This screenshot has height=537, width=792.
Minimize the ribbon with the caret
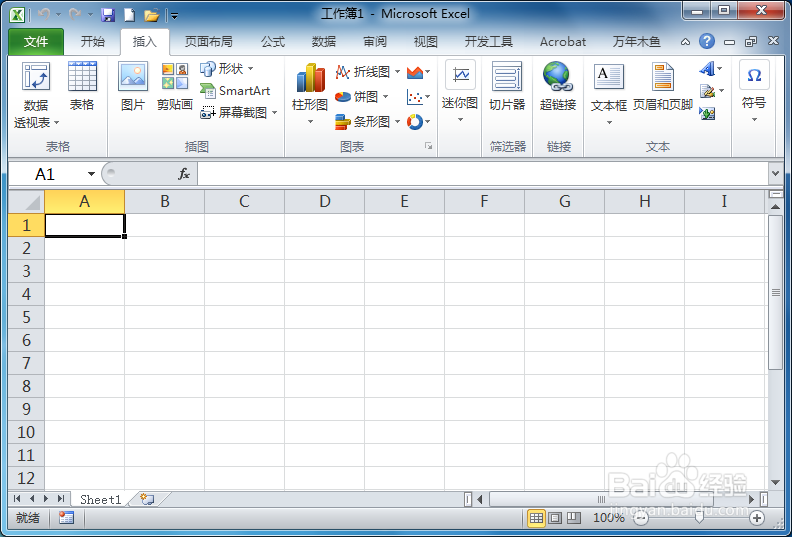(x=685, y=42)
